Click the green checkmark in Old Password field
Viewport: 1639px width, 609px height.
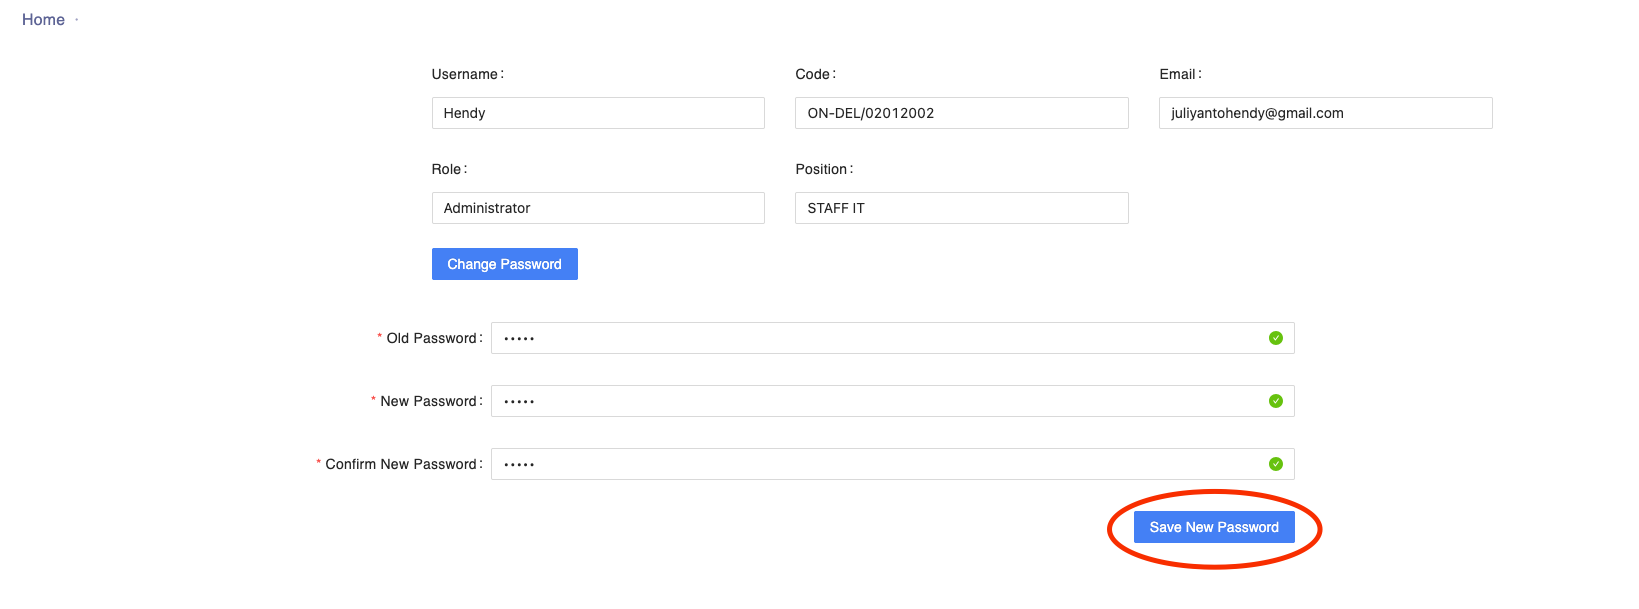pyautogui.click(x=1275, y=338)
